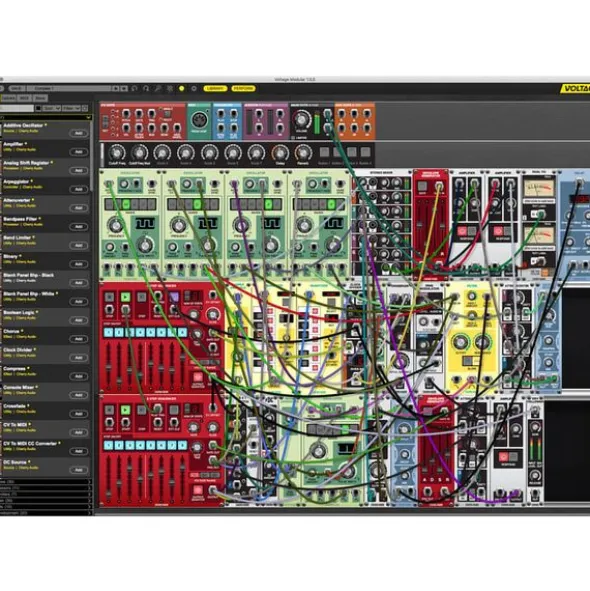This screenshot has width=590, height=591.
Task: Open the Filter dropdown in library panel
Action: (x=71, y=109)
